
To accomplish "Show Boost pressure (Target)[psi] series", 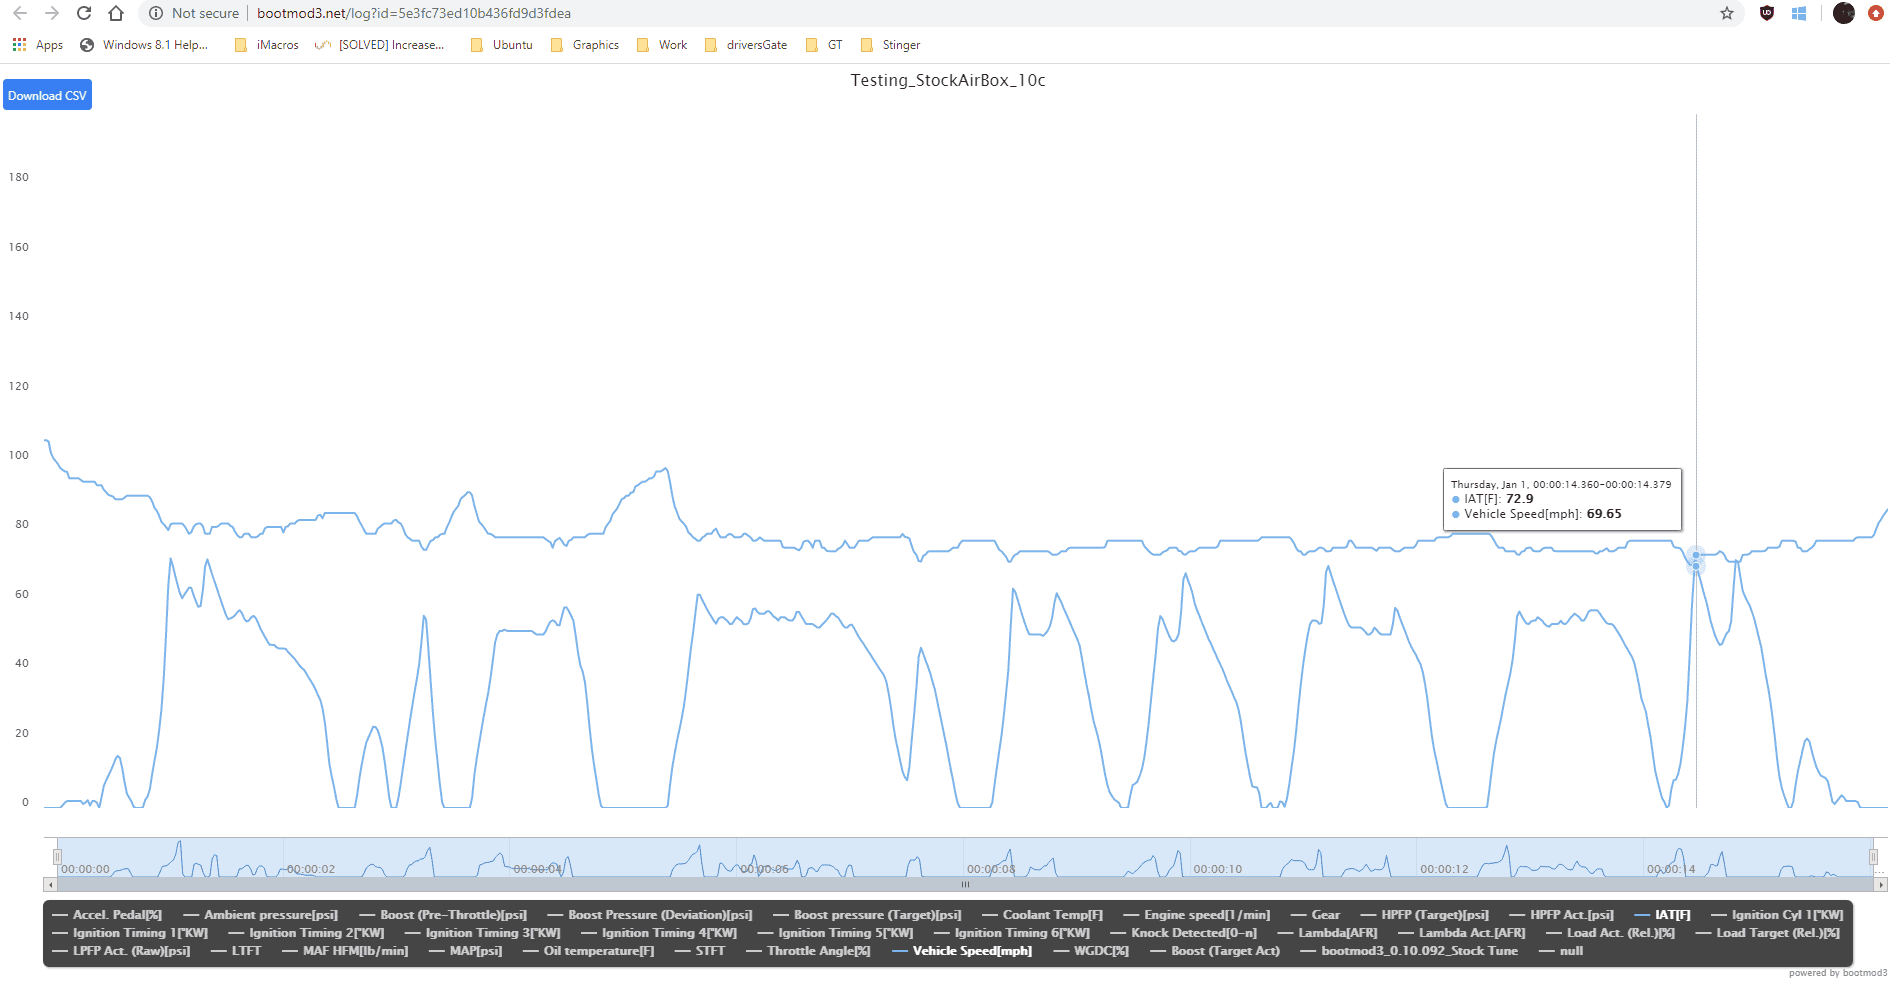I will [867, 915].
